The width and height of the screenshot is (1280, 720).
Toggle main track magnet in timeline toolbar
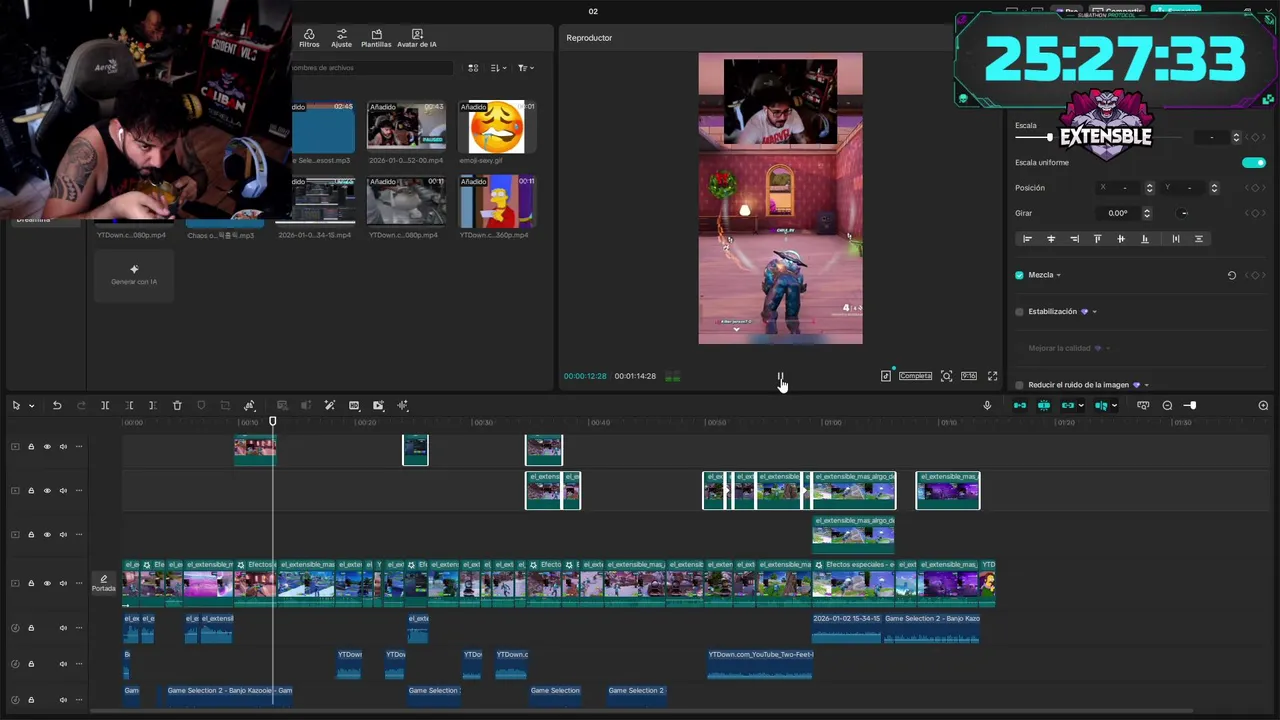coord(1020,406)
